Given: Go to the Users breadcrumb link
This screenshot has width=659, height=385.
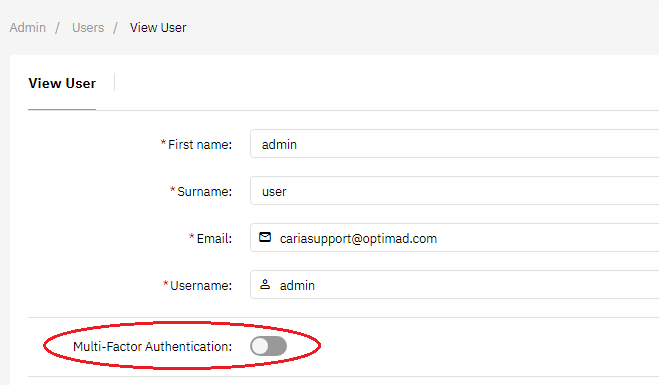Looking at the screenshot, I should point(88,28).
